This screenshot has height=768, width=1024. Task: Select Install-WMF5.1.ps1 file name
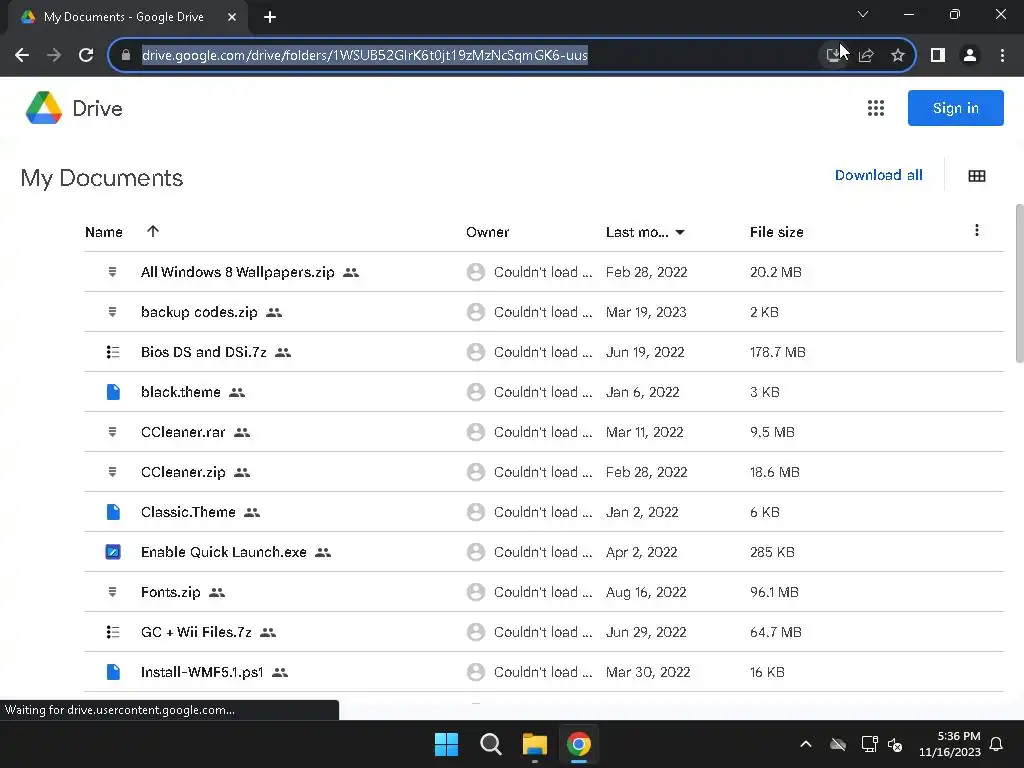tap(202, 672)
